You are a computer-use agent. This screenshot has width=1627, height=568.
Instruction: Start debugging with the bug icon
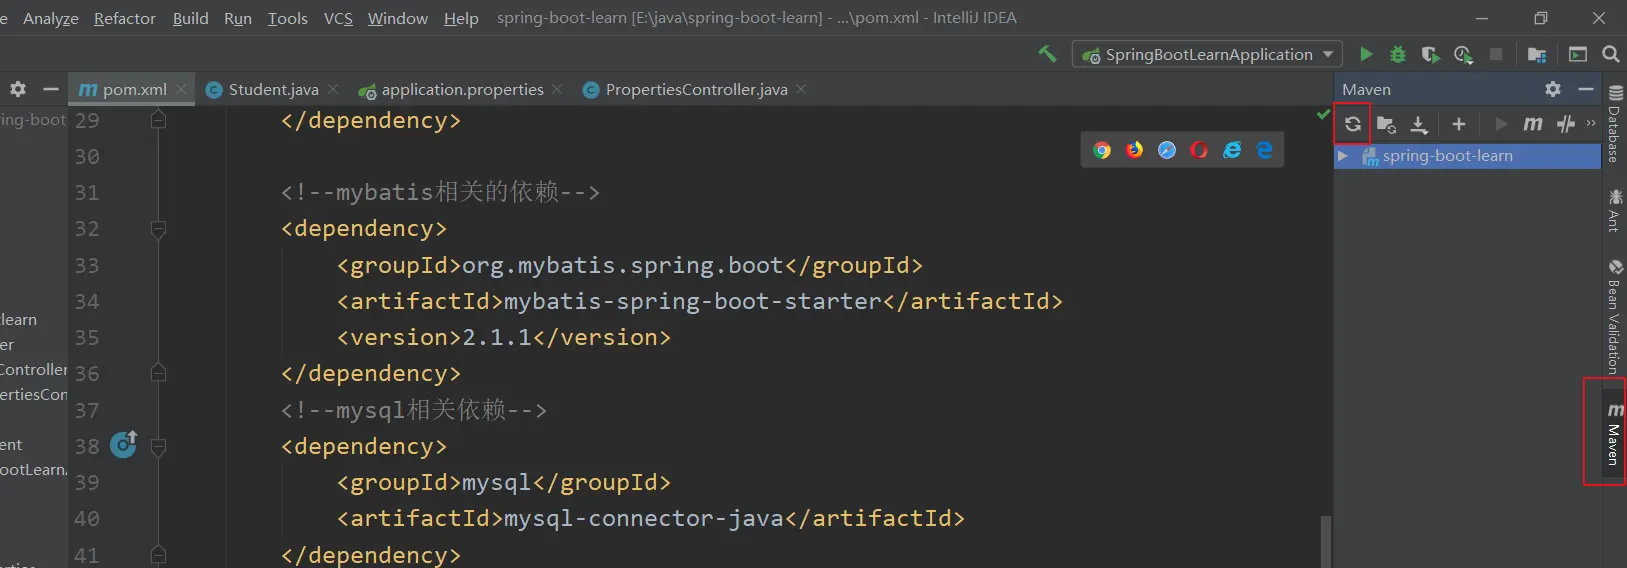pos(1398,54)
